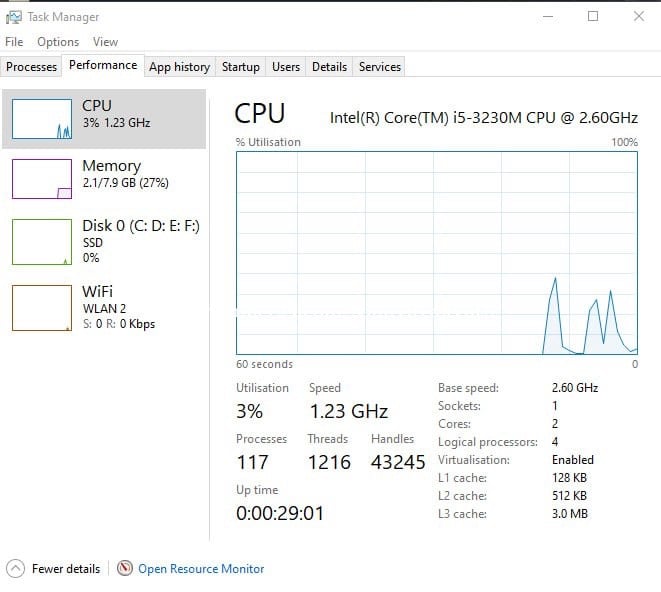Image resolution: width=661 pixels, height=592 pixels.
Task: Switch to the Details tab
Action: tap(329, 67)
